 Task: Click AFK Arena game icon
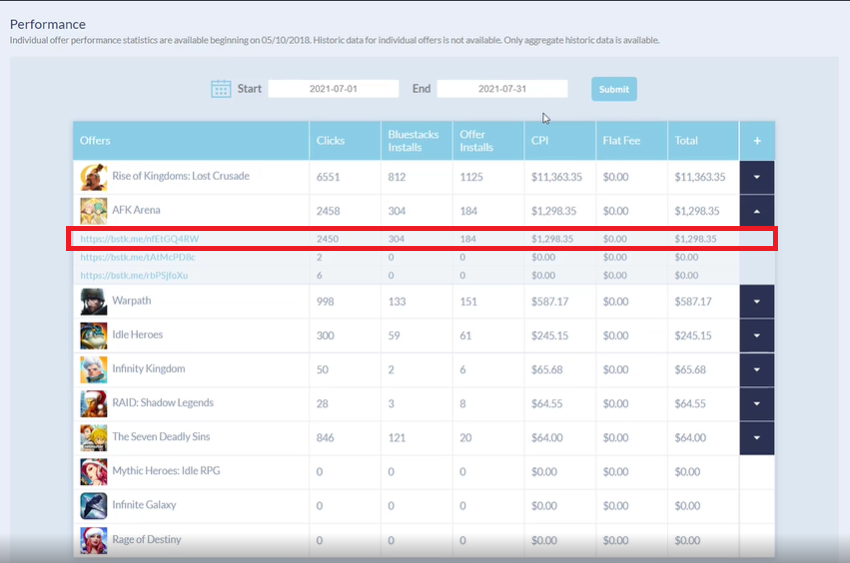[94, 211]
